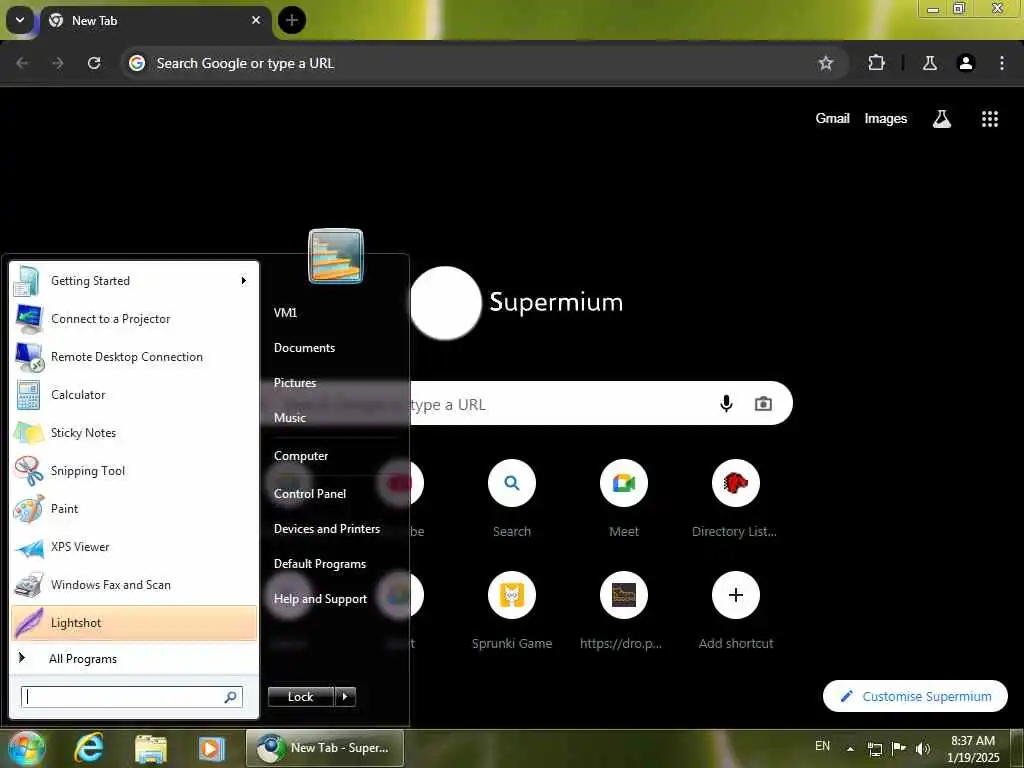This screenshot has height=768, width=1024.
Task: Open Pictures library from Start menu
Action: [295, 383]
